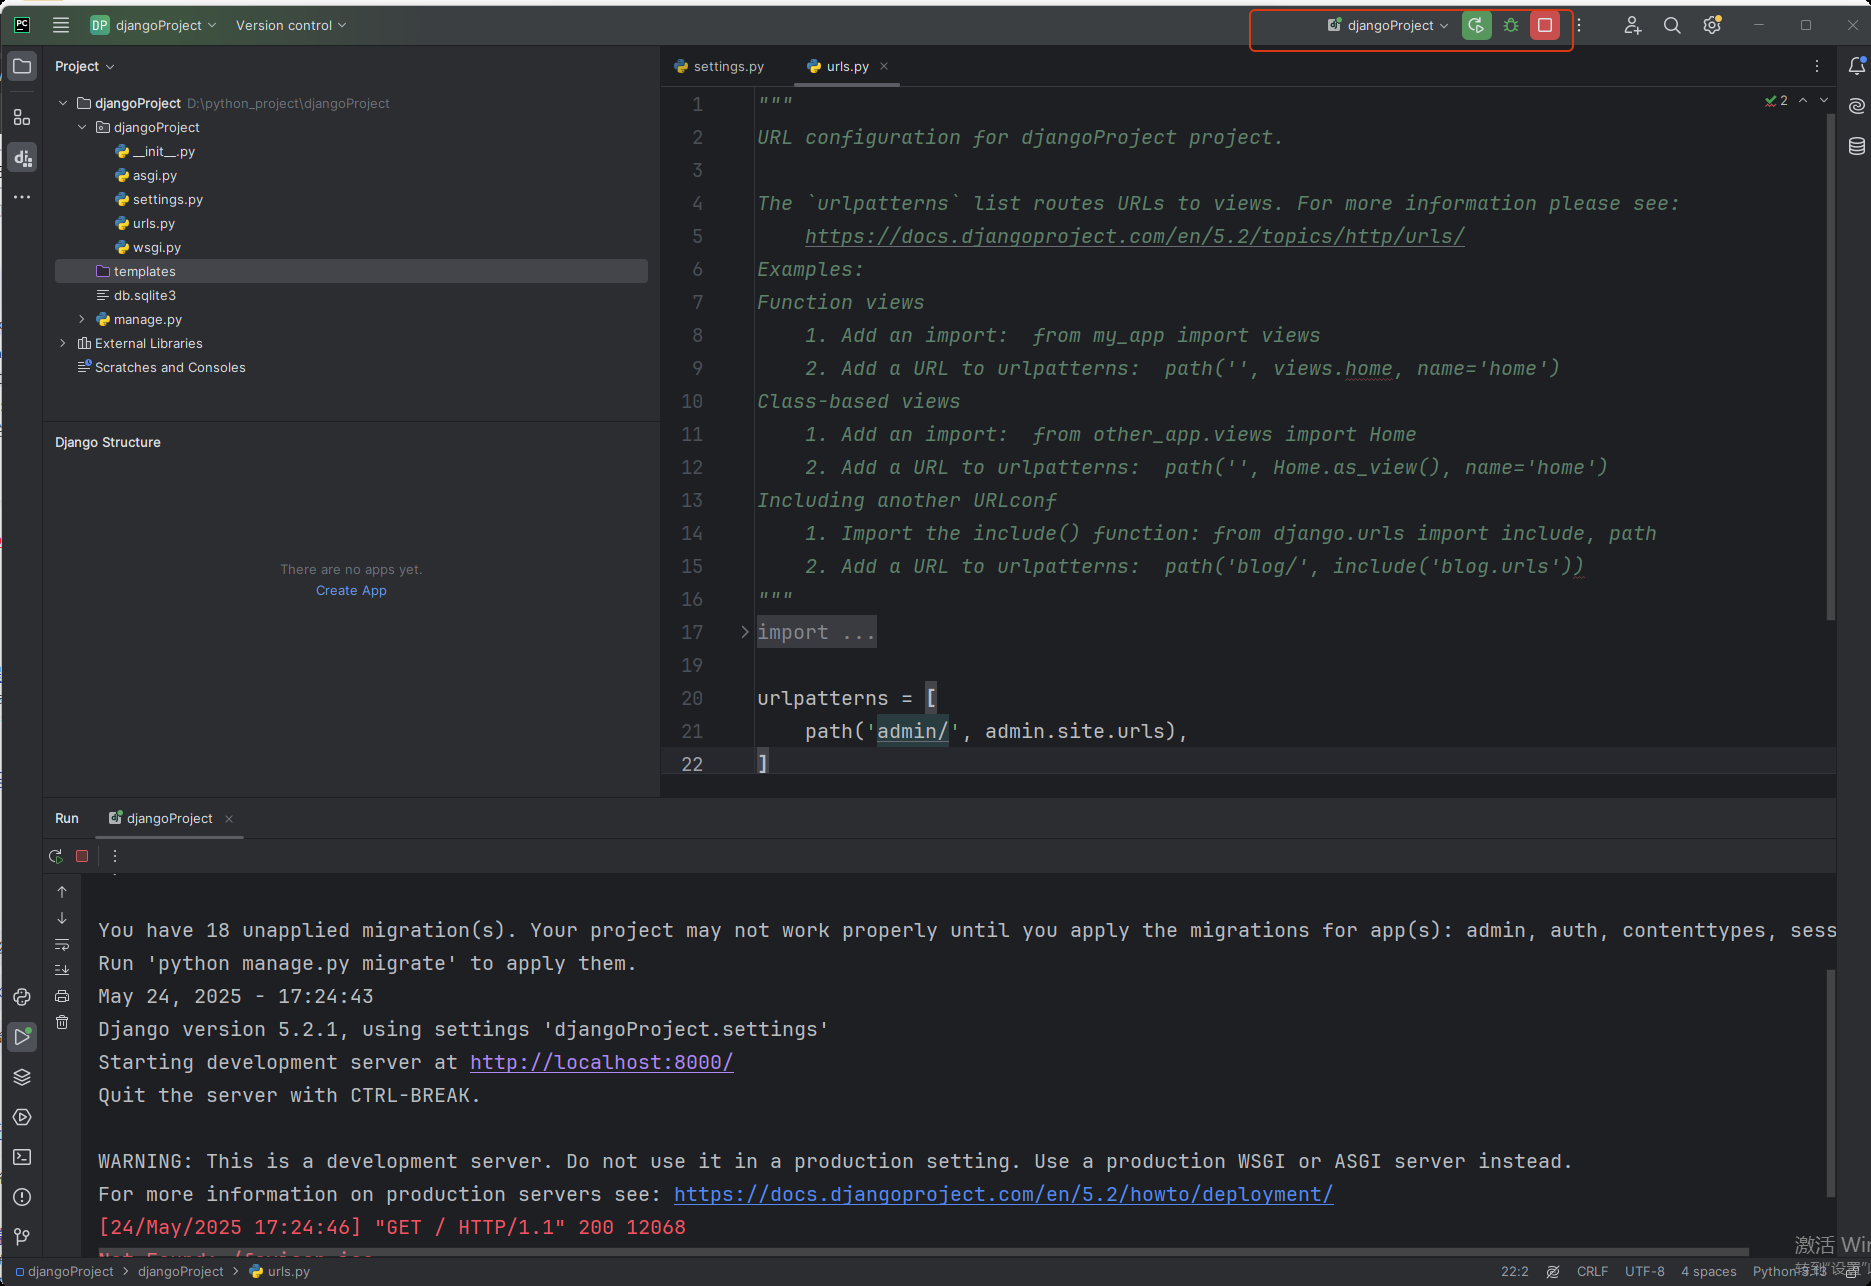Viewport: 1871px width, 1286px height.
Task: Open the Notifications bell icon
Action: click(1856, 66)
